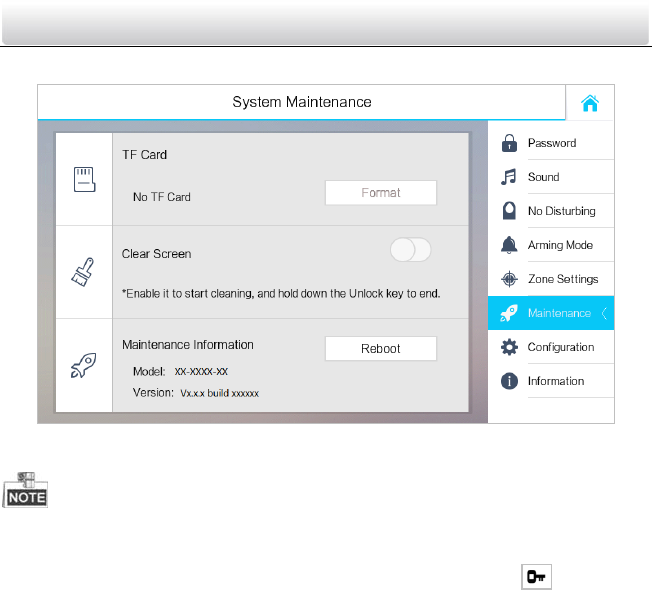Image resolution: width=652 pixels, height=590 pixels.
Task: Click the No Disturbing icon
Action: click(509, 211)
